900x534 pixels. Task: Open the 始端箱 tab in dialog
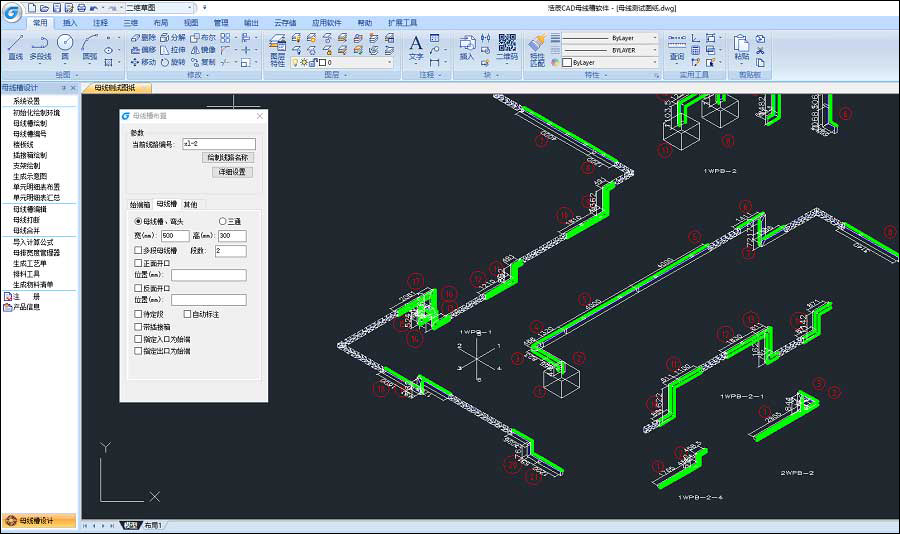(139, 204)
